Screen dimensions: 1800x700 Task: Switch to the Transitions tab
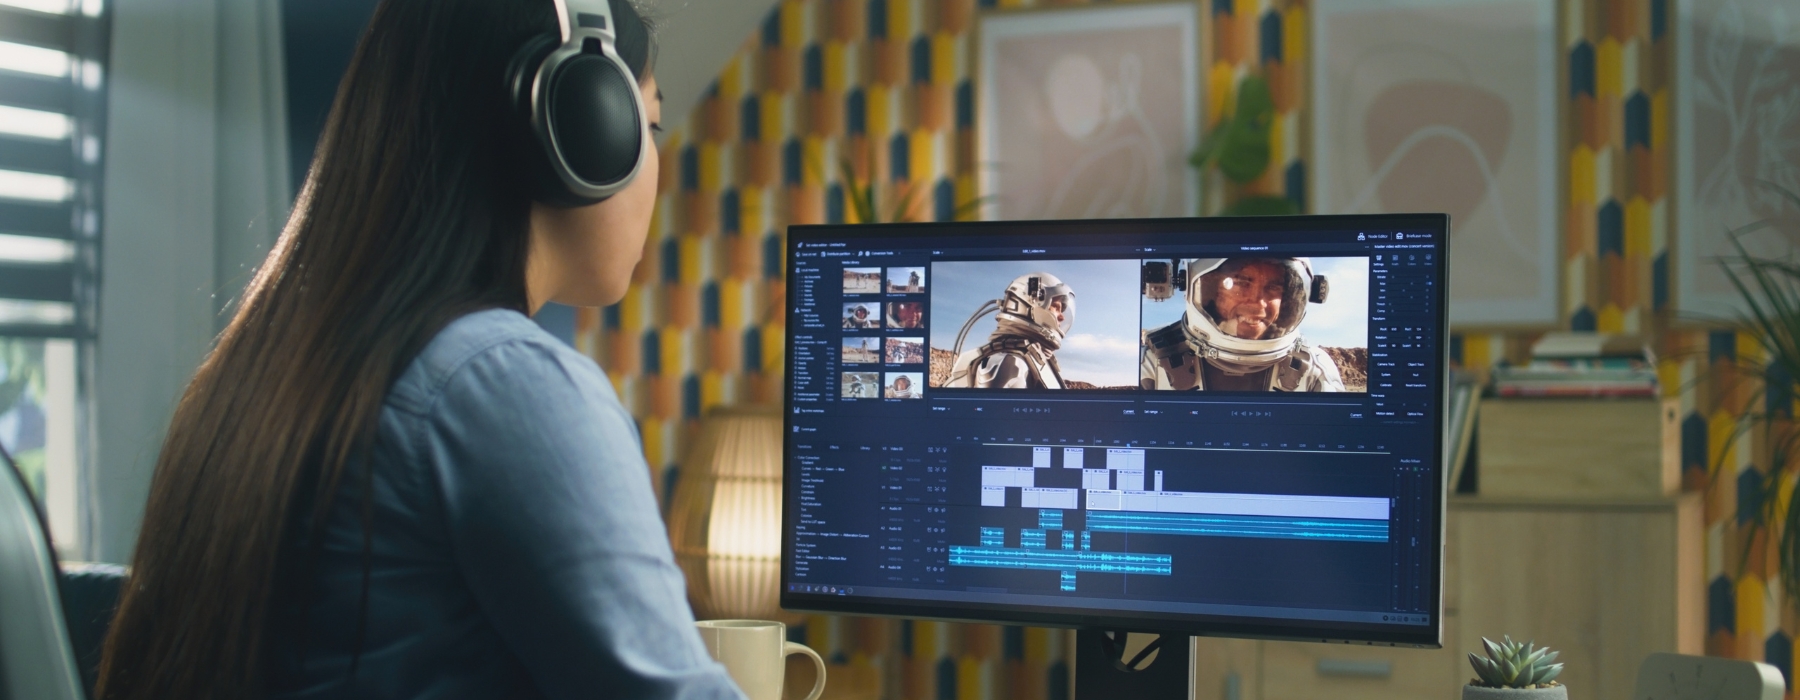click(804, 447)
